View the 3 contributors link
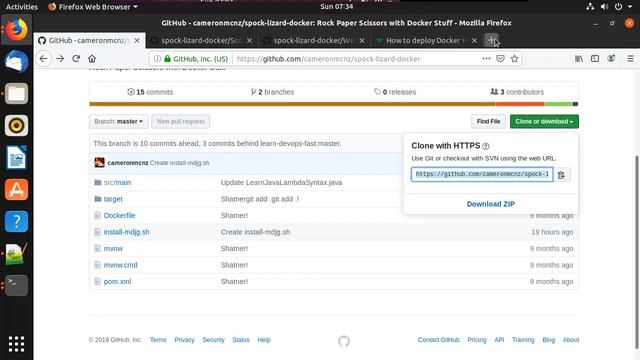 point(517,92)
